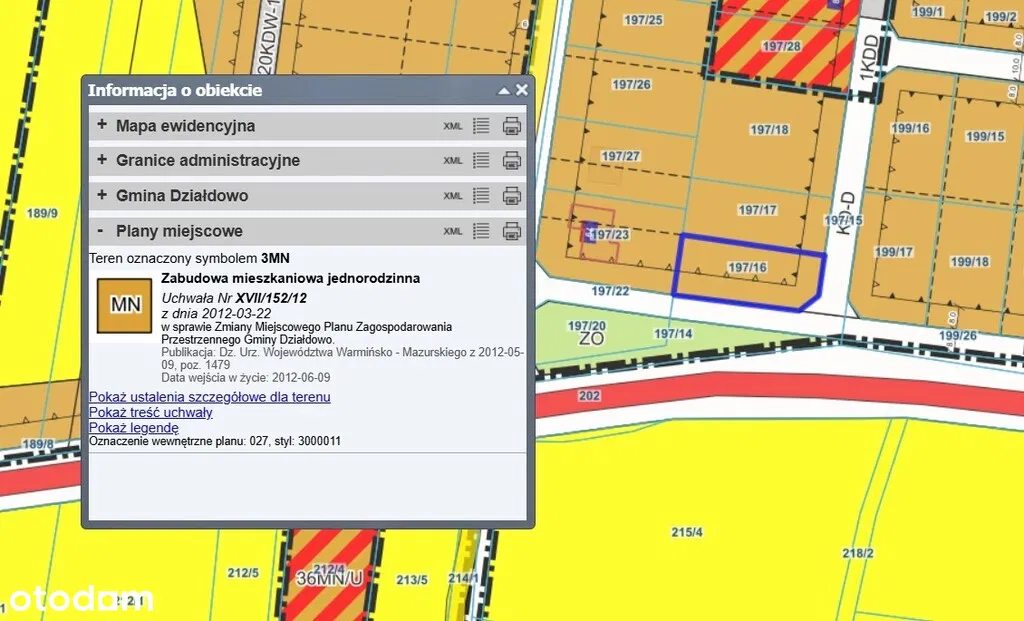Screen dimensions: 1024x621
Task: Roll up the Informacja o obiekcie panel
Action: pyautogui.click(x=504, y=90)
